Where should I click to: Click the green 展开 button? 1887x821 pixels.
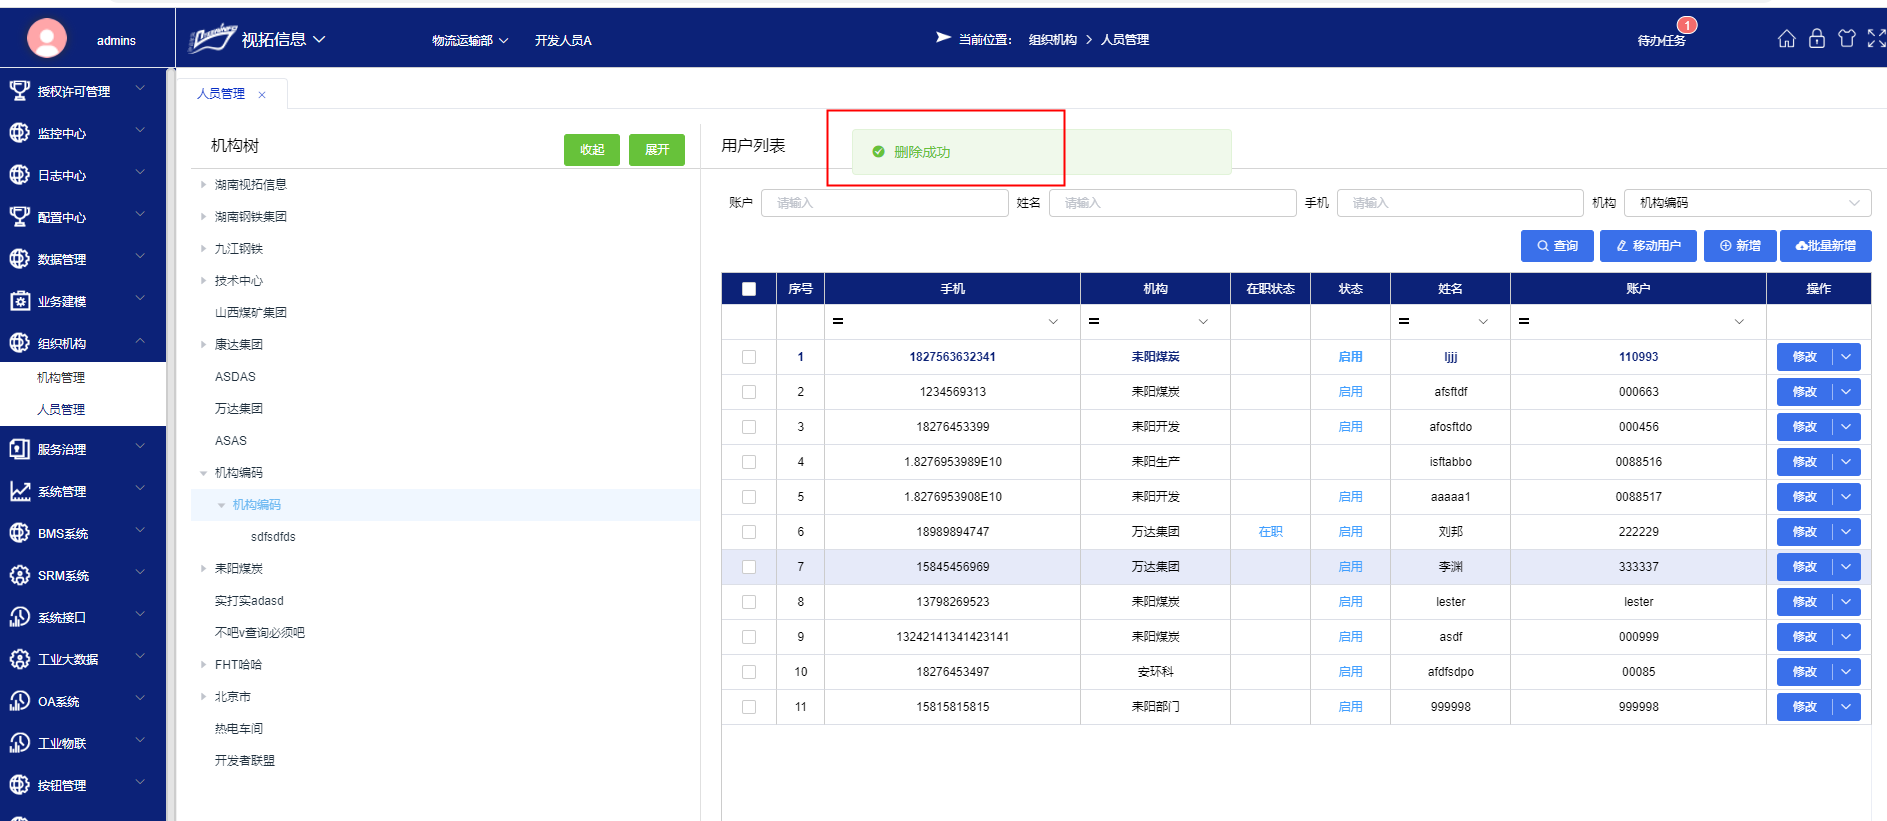coord(657,150)
